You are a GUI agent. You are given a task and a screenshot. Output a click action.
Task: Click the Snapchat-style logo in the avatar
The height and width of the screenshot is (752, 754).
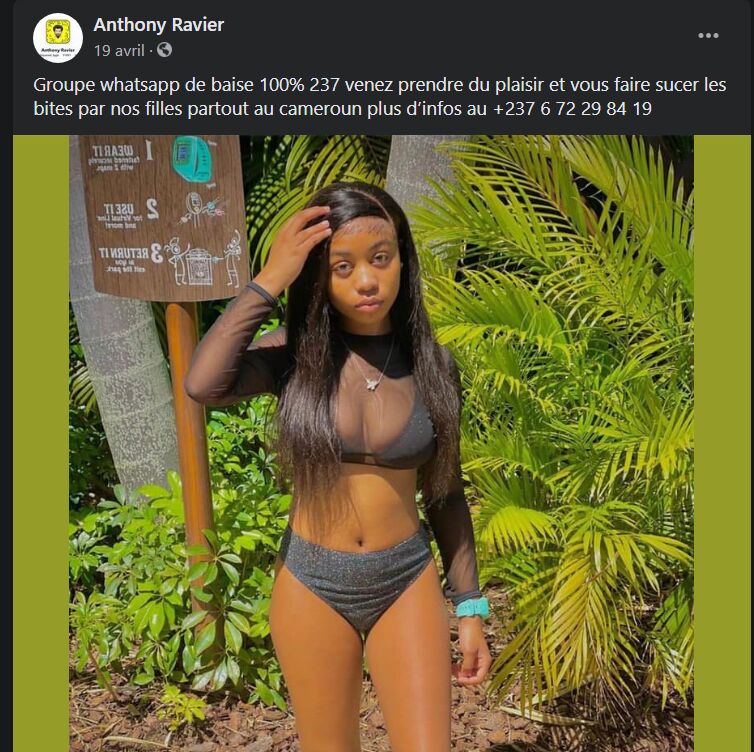[x=58, y=33]
